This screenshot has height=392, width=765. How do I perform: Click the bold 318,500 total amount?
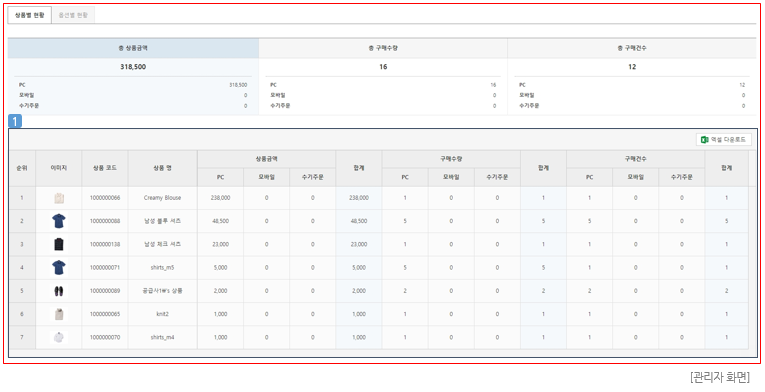133,67
